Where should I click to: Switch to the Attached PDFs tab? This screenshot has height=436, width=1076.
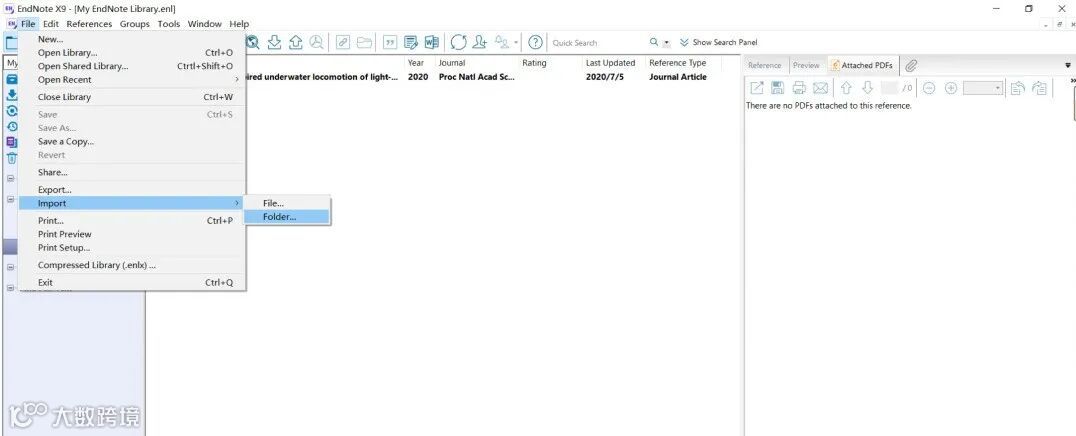(863, 66)
